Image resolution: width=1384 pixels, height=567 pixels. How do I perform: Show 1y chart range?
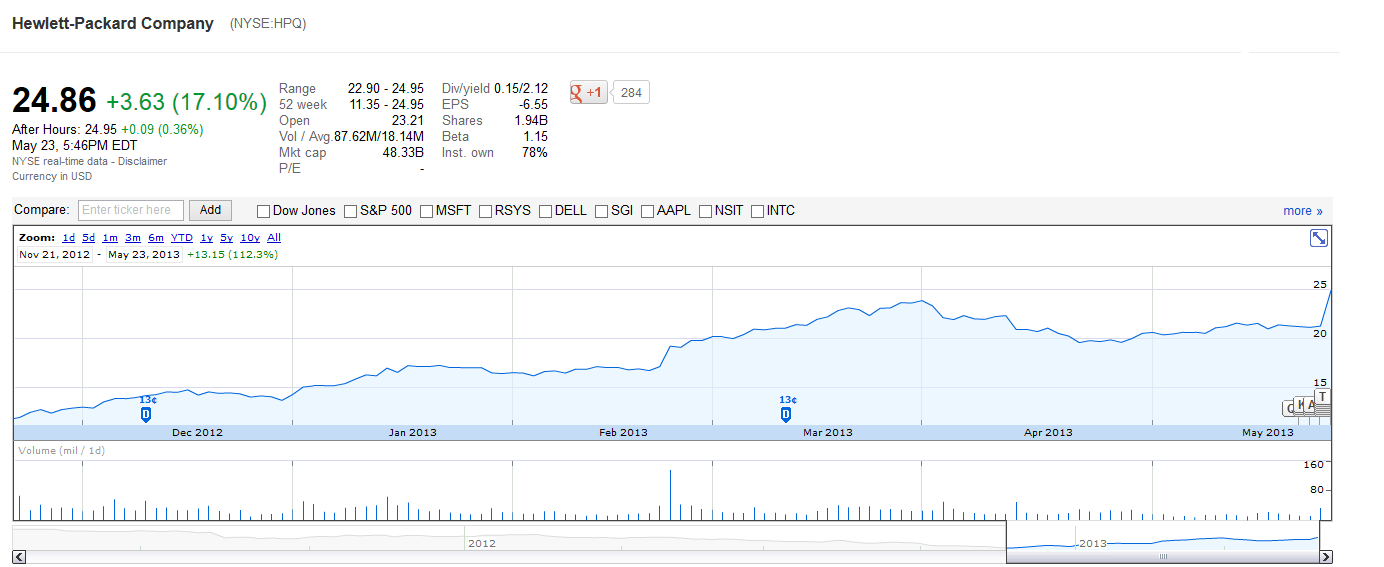click(206, 238)
